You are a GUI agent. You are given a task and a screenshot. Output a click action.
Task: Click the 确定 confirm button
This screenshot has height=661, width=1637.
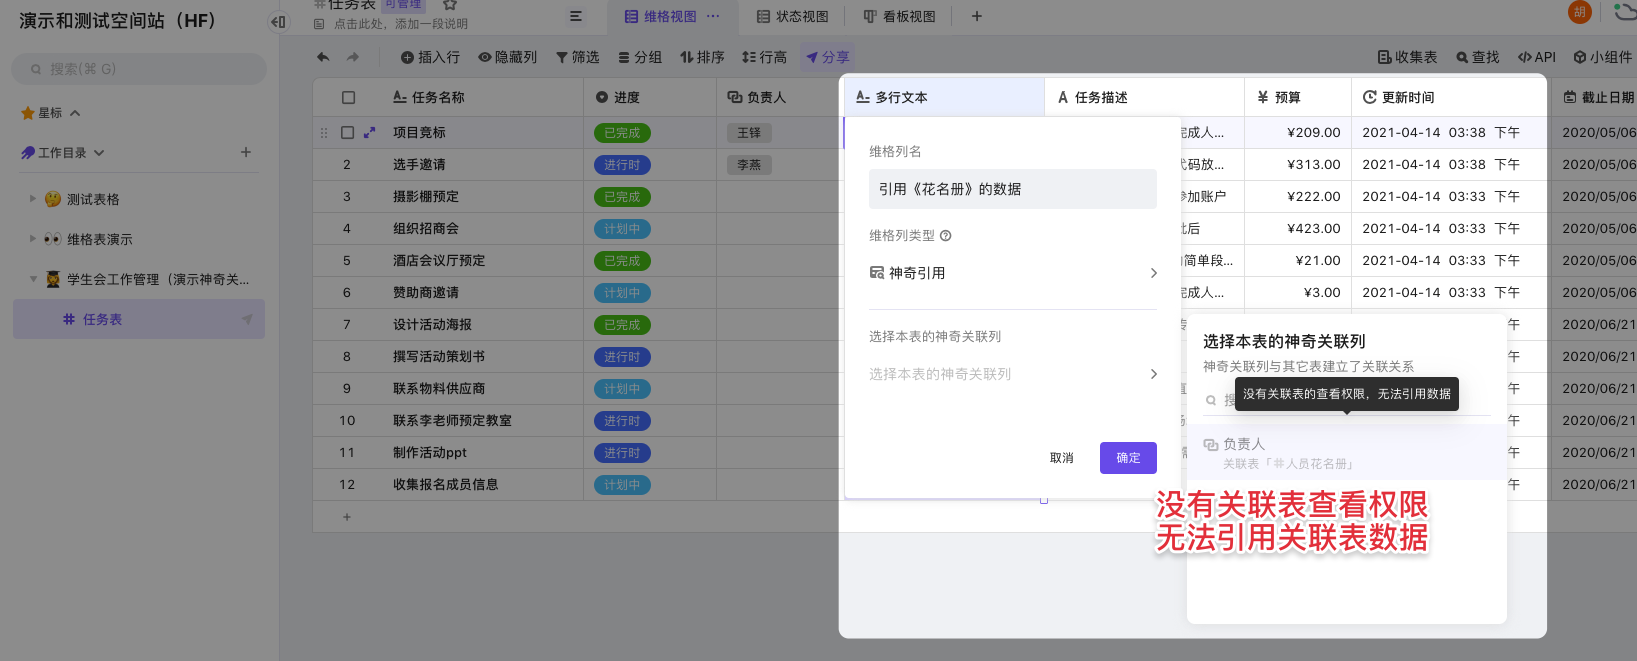pyautogui.click(x=1128, y=458)
